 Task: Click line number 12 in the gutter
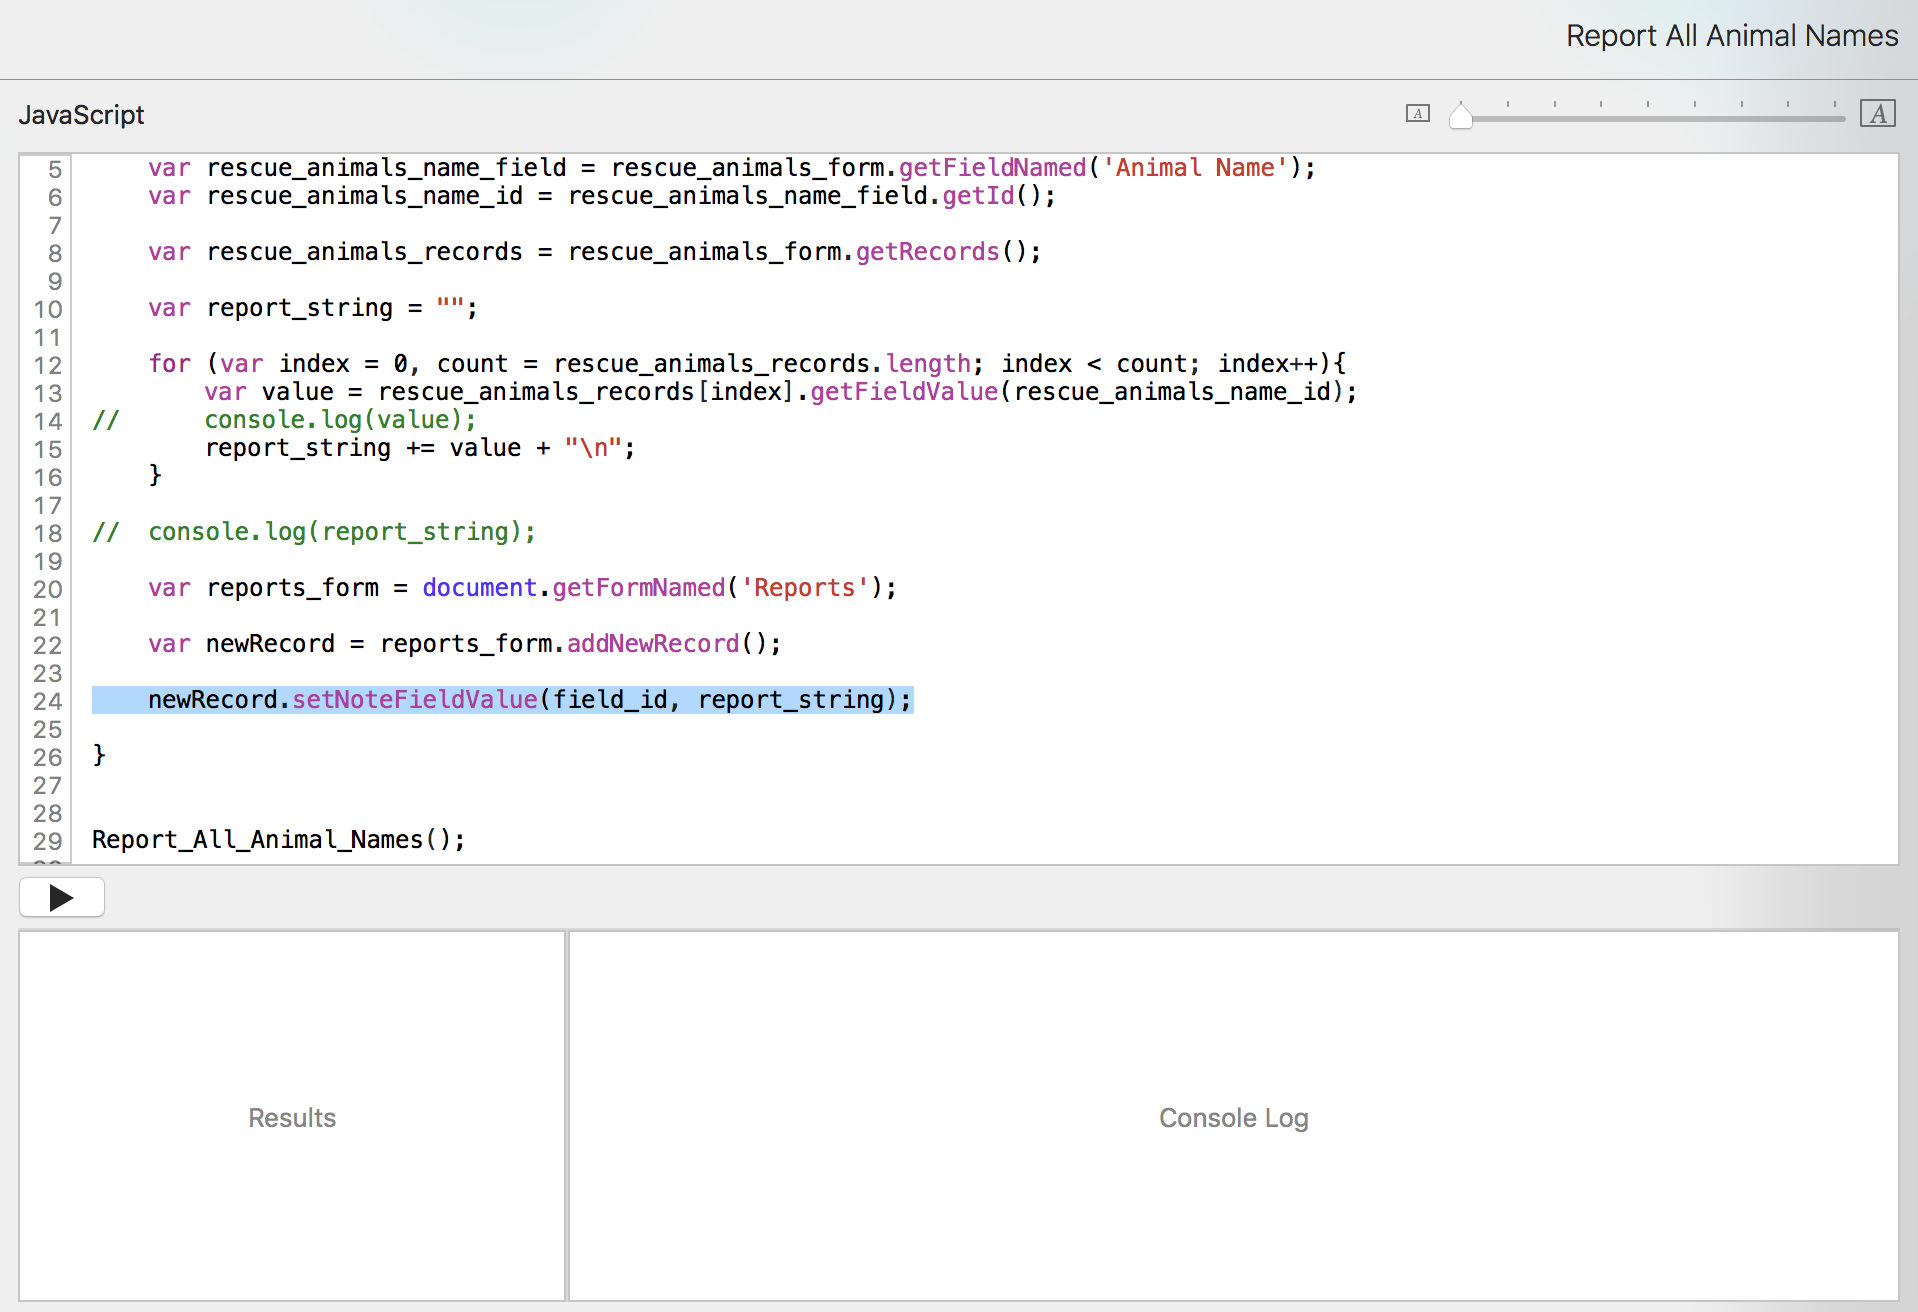click(47, 365)
